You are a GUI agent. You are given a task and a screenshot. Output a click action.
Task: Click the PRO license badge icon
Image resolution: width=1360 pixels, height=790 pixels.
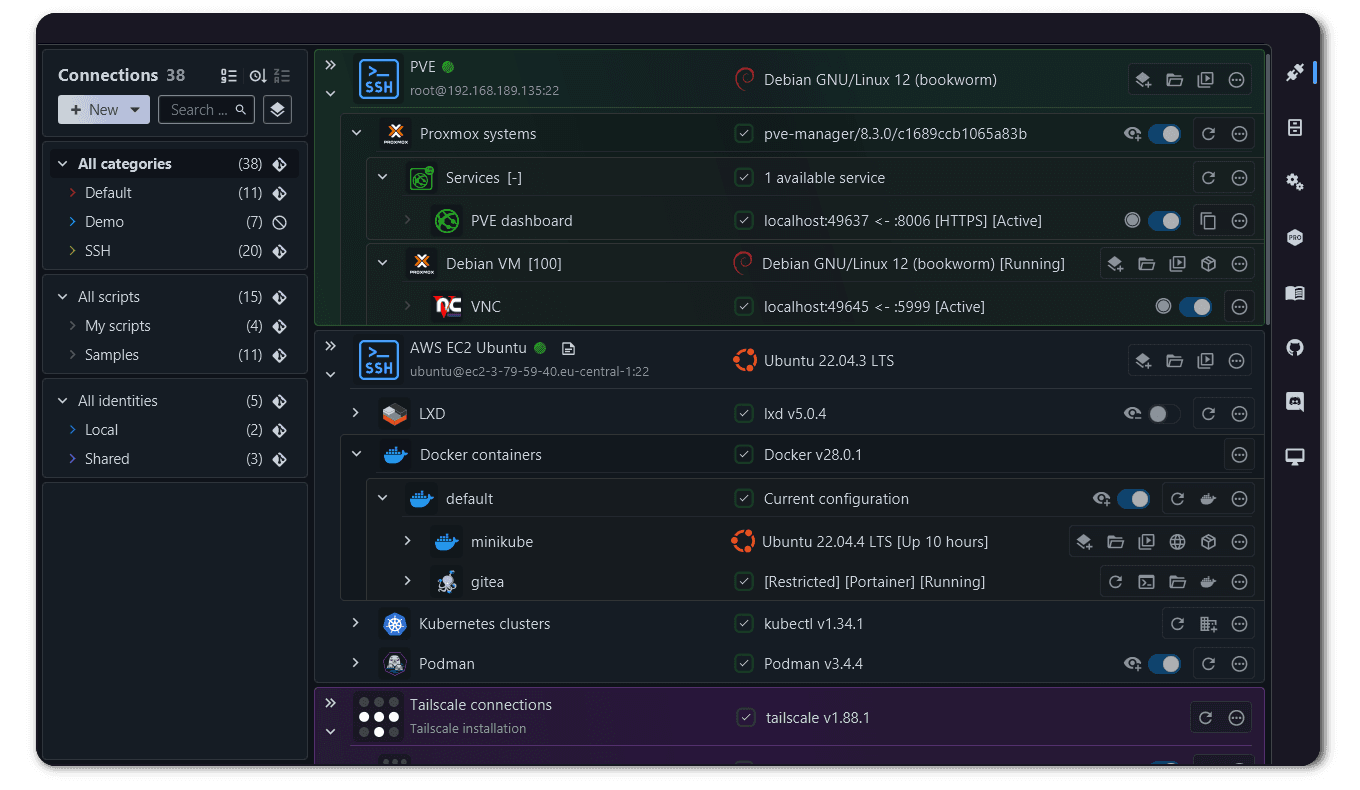click(x=1295, y=238)
